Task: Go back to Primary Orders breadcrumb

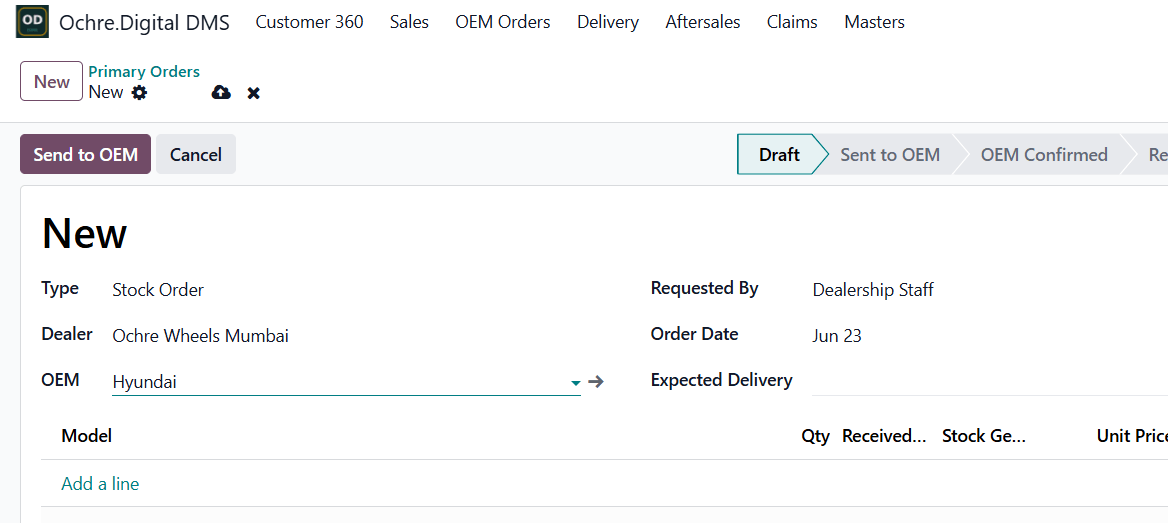Action: coord(145,72)
